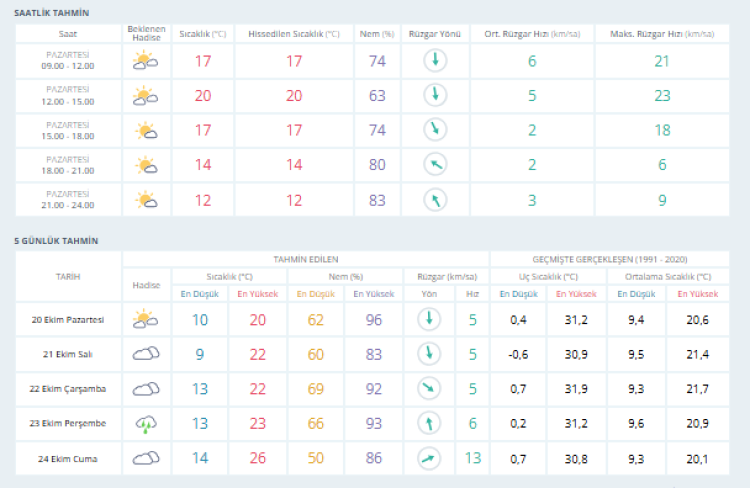The image size is (750, 488).
Task: Click the partly cloudy icon for 15.00 - 18.00
Action: click(x=146, y=130)
